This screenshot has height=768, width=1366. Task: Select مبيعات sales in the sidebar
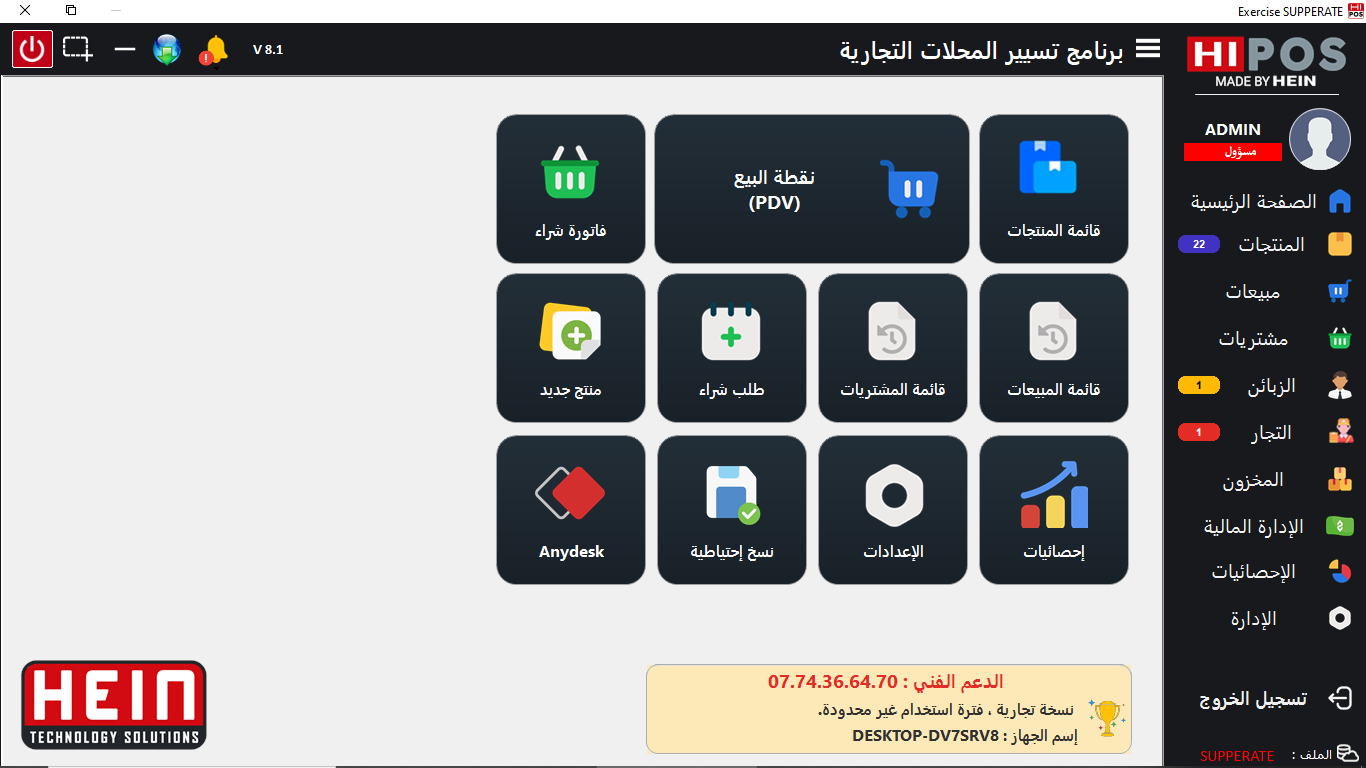tap(1253, 292)
